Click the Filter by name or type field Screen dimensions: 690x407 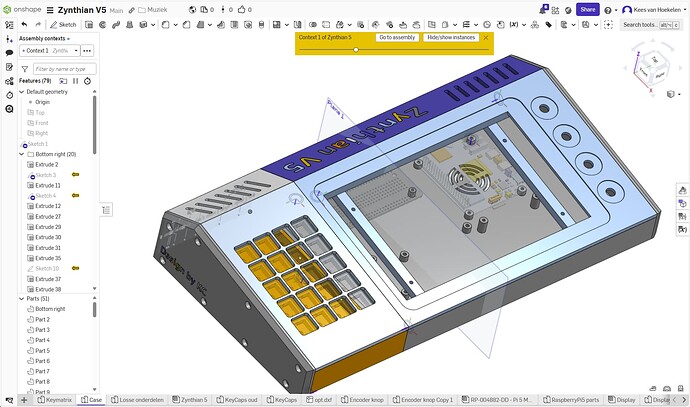coord(65,69)
